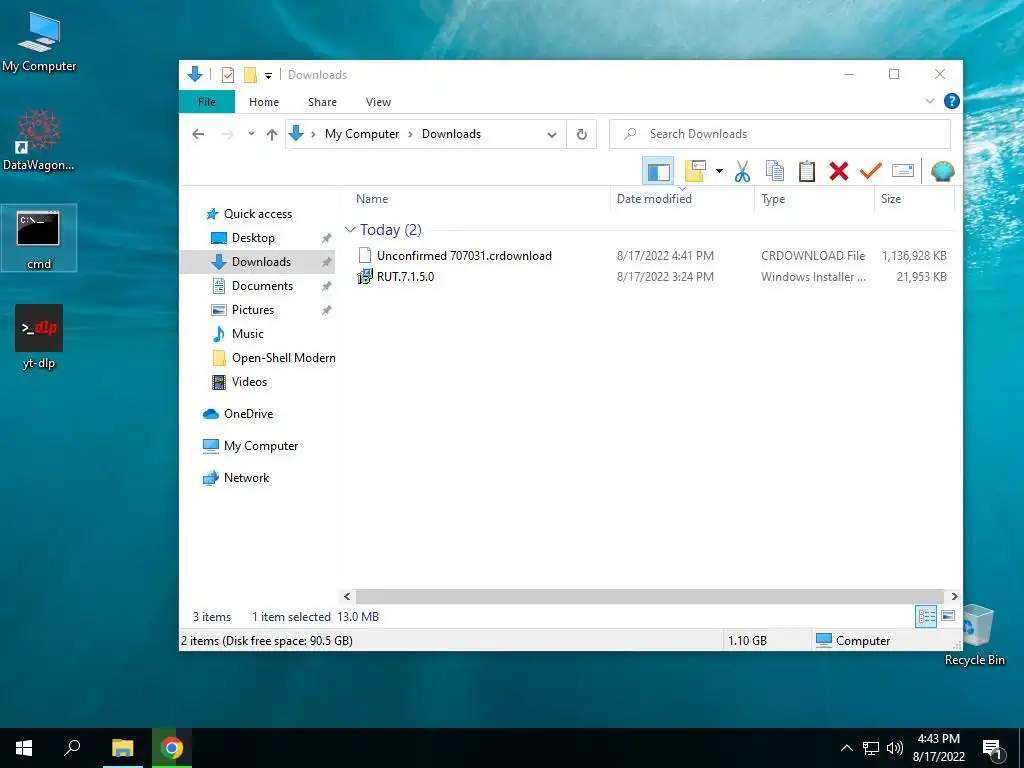The width and height of the screenshot is (1024, 768).
Task: Click the New folder title bar icon
Action: [x=250, y=75]
